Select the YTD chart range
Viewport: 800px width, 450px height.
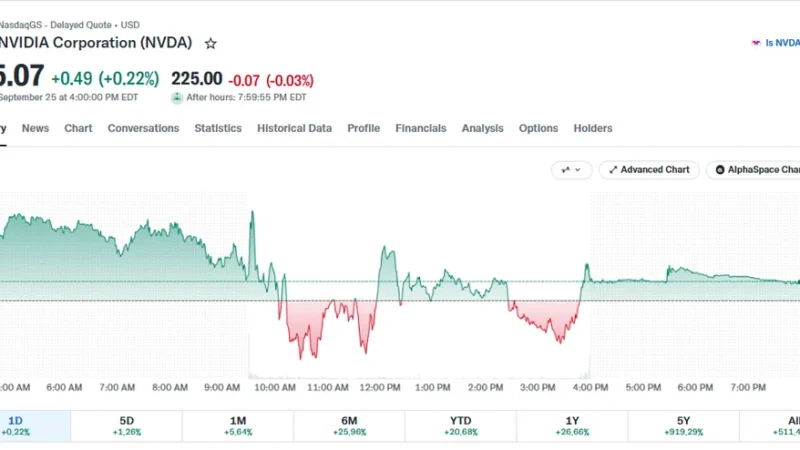[x=461, y=426]
